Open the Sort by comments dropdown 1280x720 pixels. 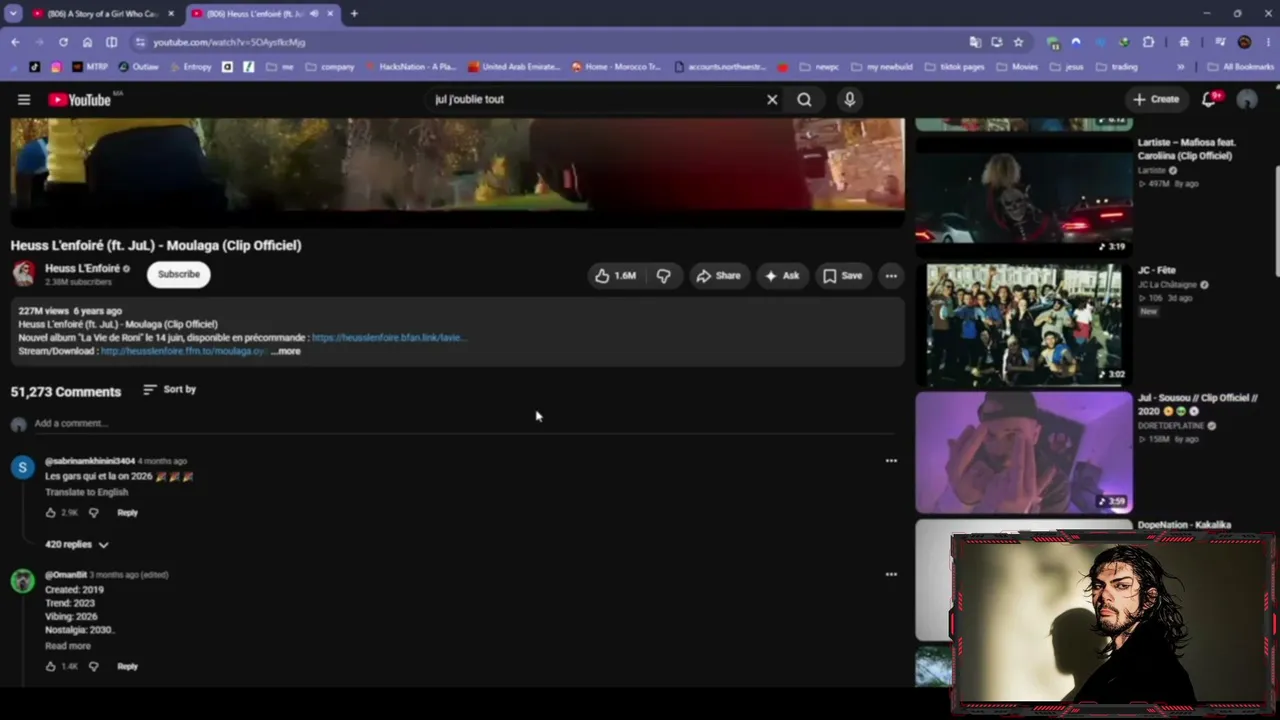pyautogui.click(x=170, y=389)
